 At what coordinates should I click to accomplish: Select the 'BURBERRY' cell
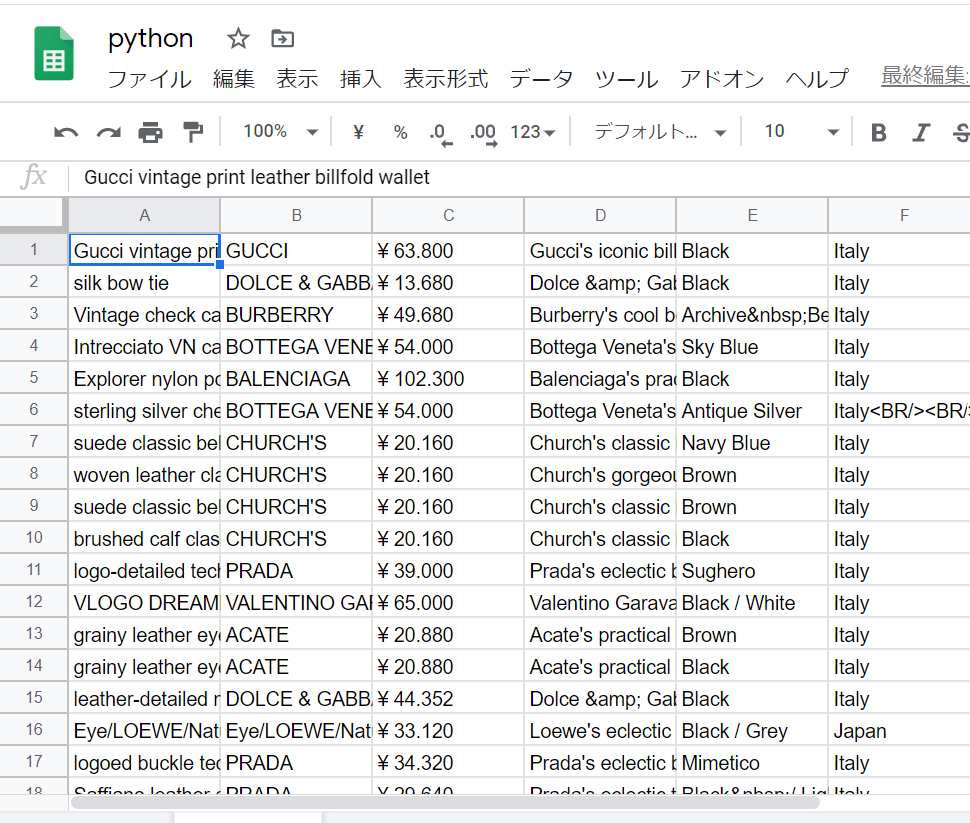click(296, 314)
